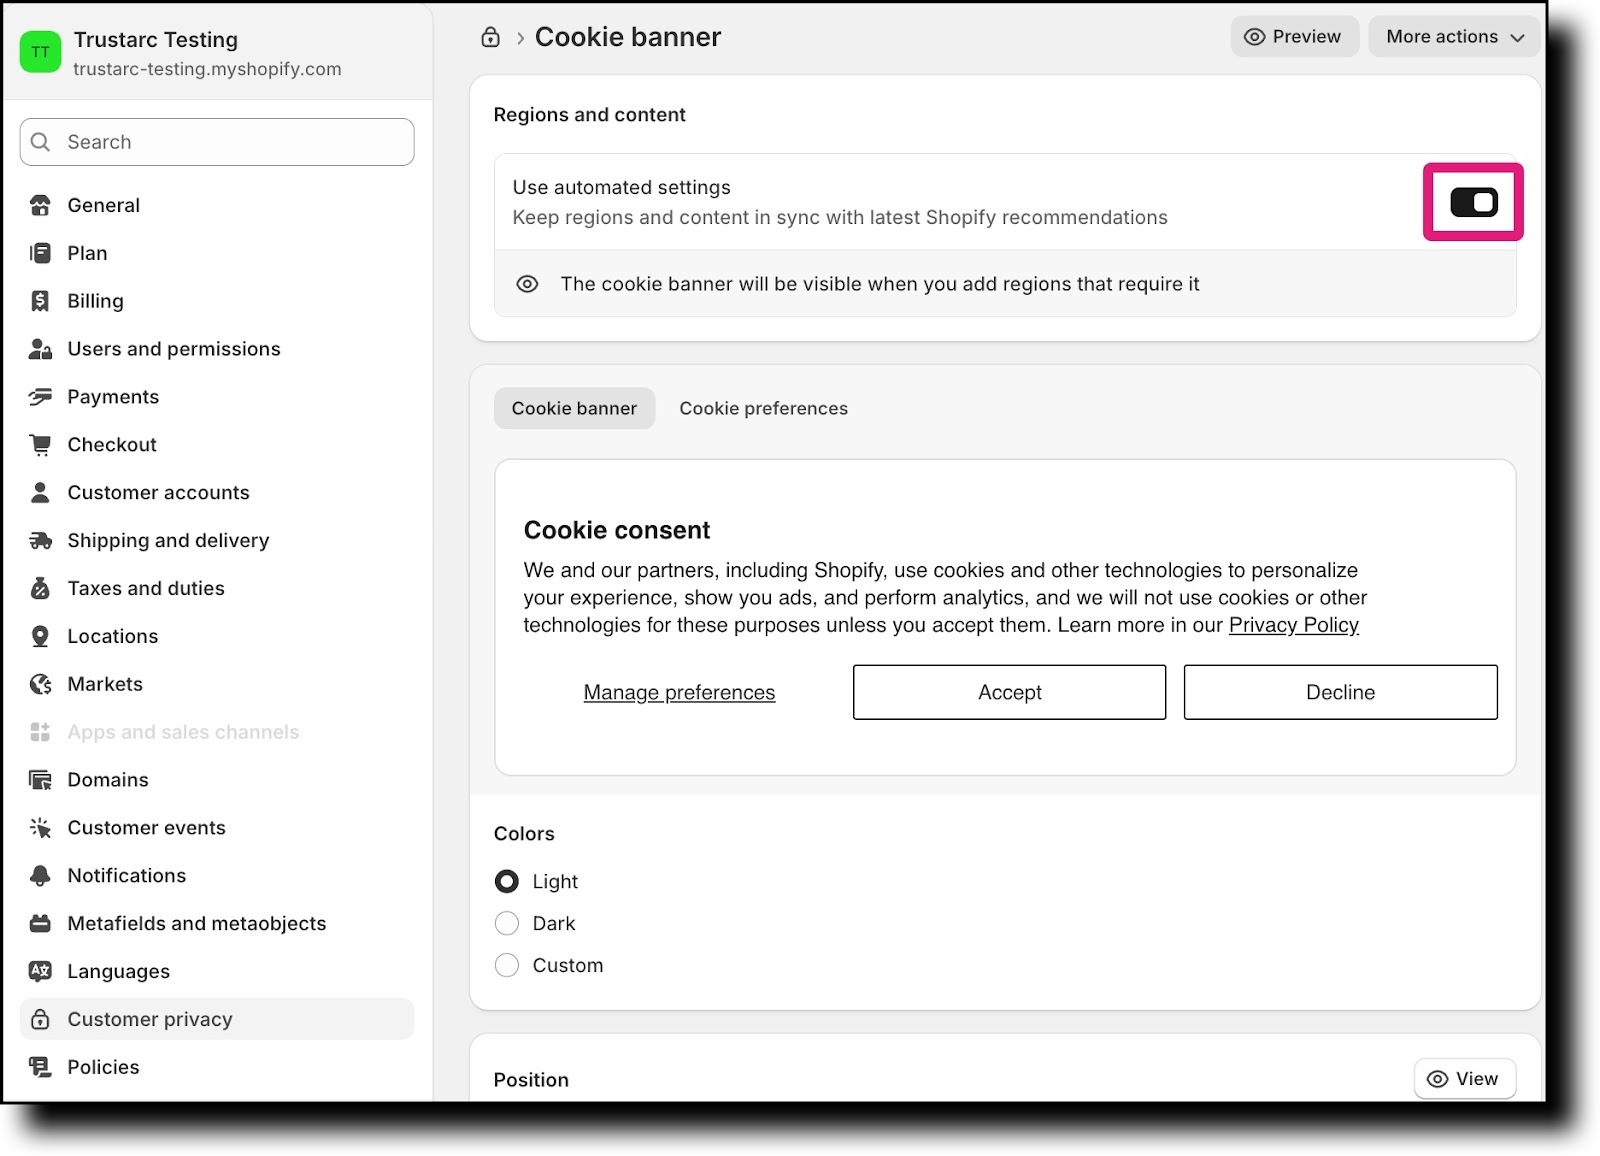Select the Dark color option
This screenshot has height=1156, width=1600.
507,923
